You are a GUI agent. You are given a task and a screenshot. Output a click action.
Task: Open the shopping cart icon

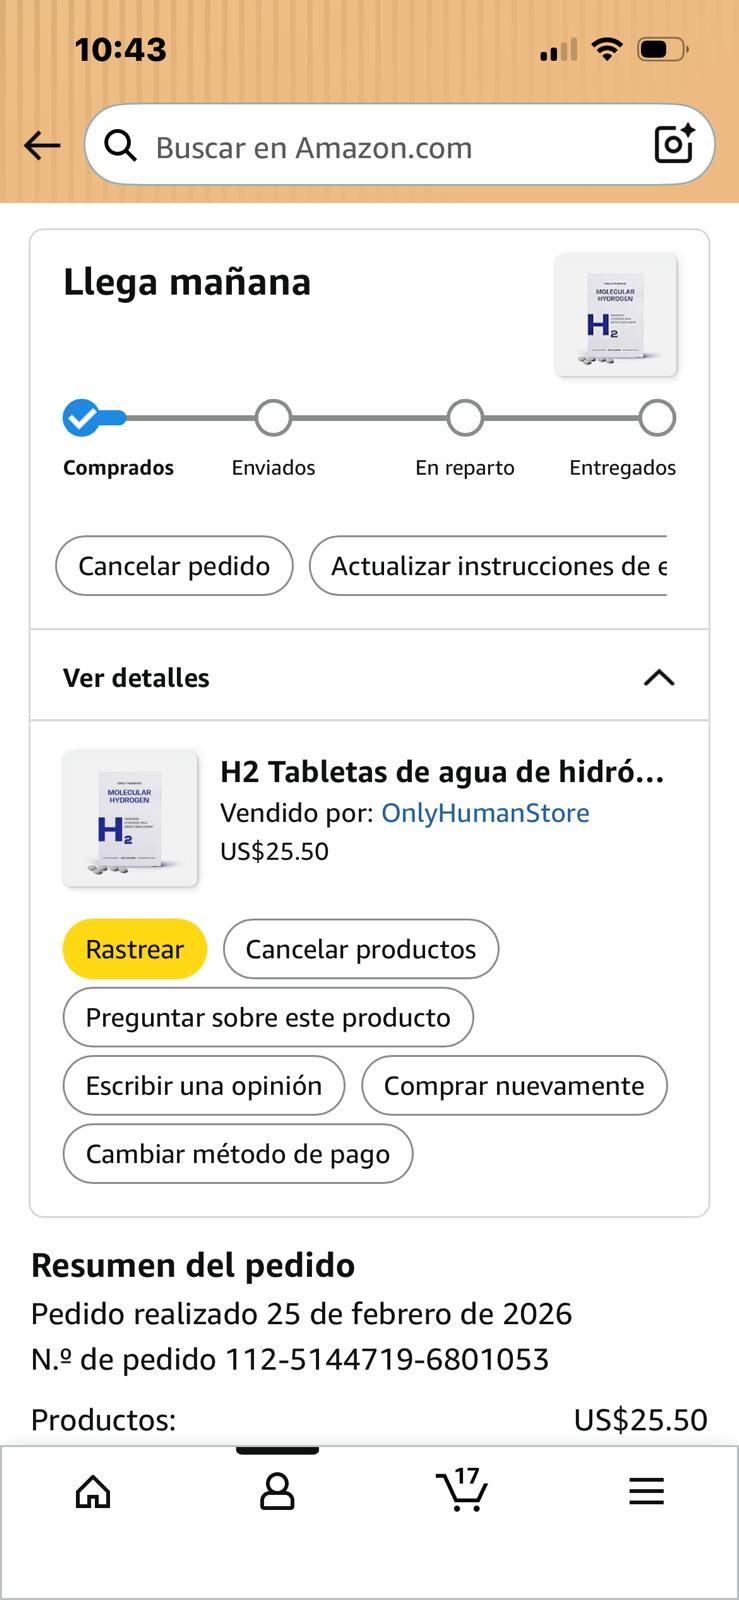click(462, 1490)
